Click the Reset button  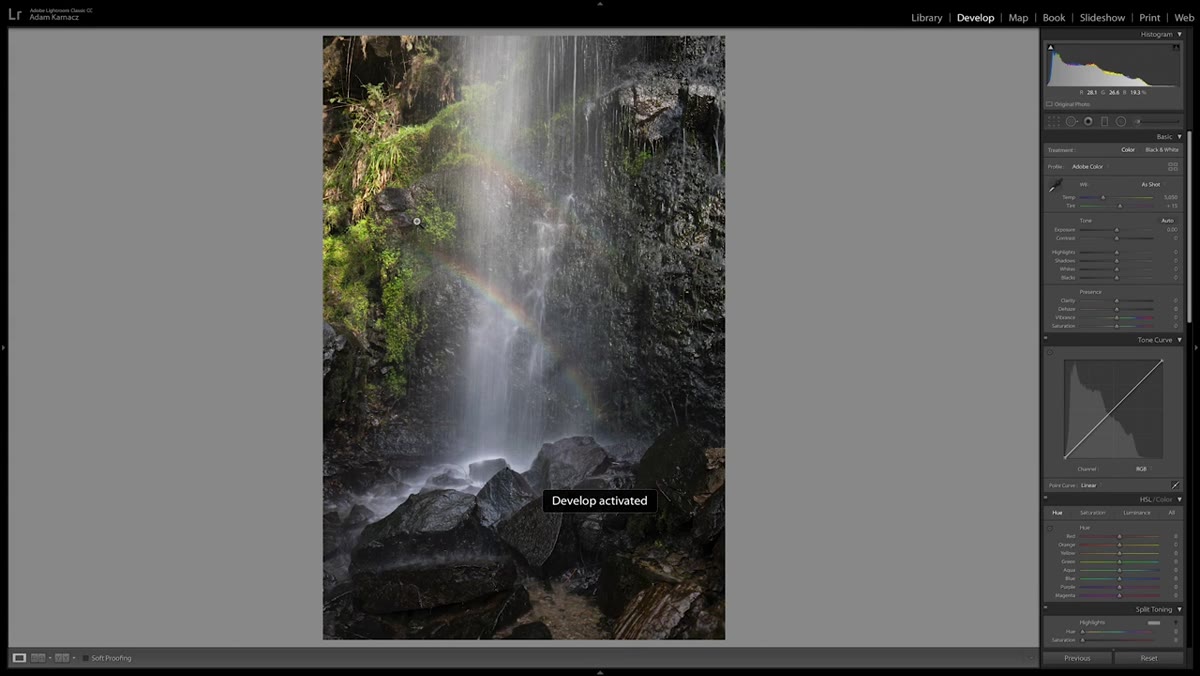1149,658
